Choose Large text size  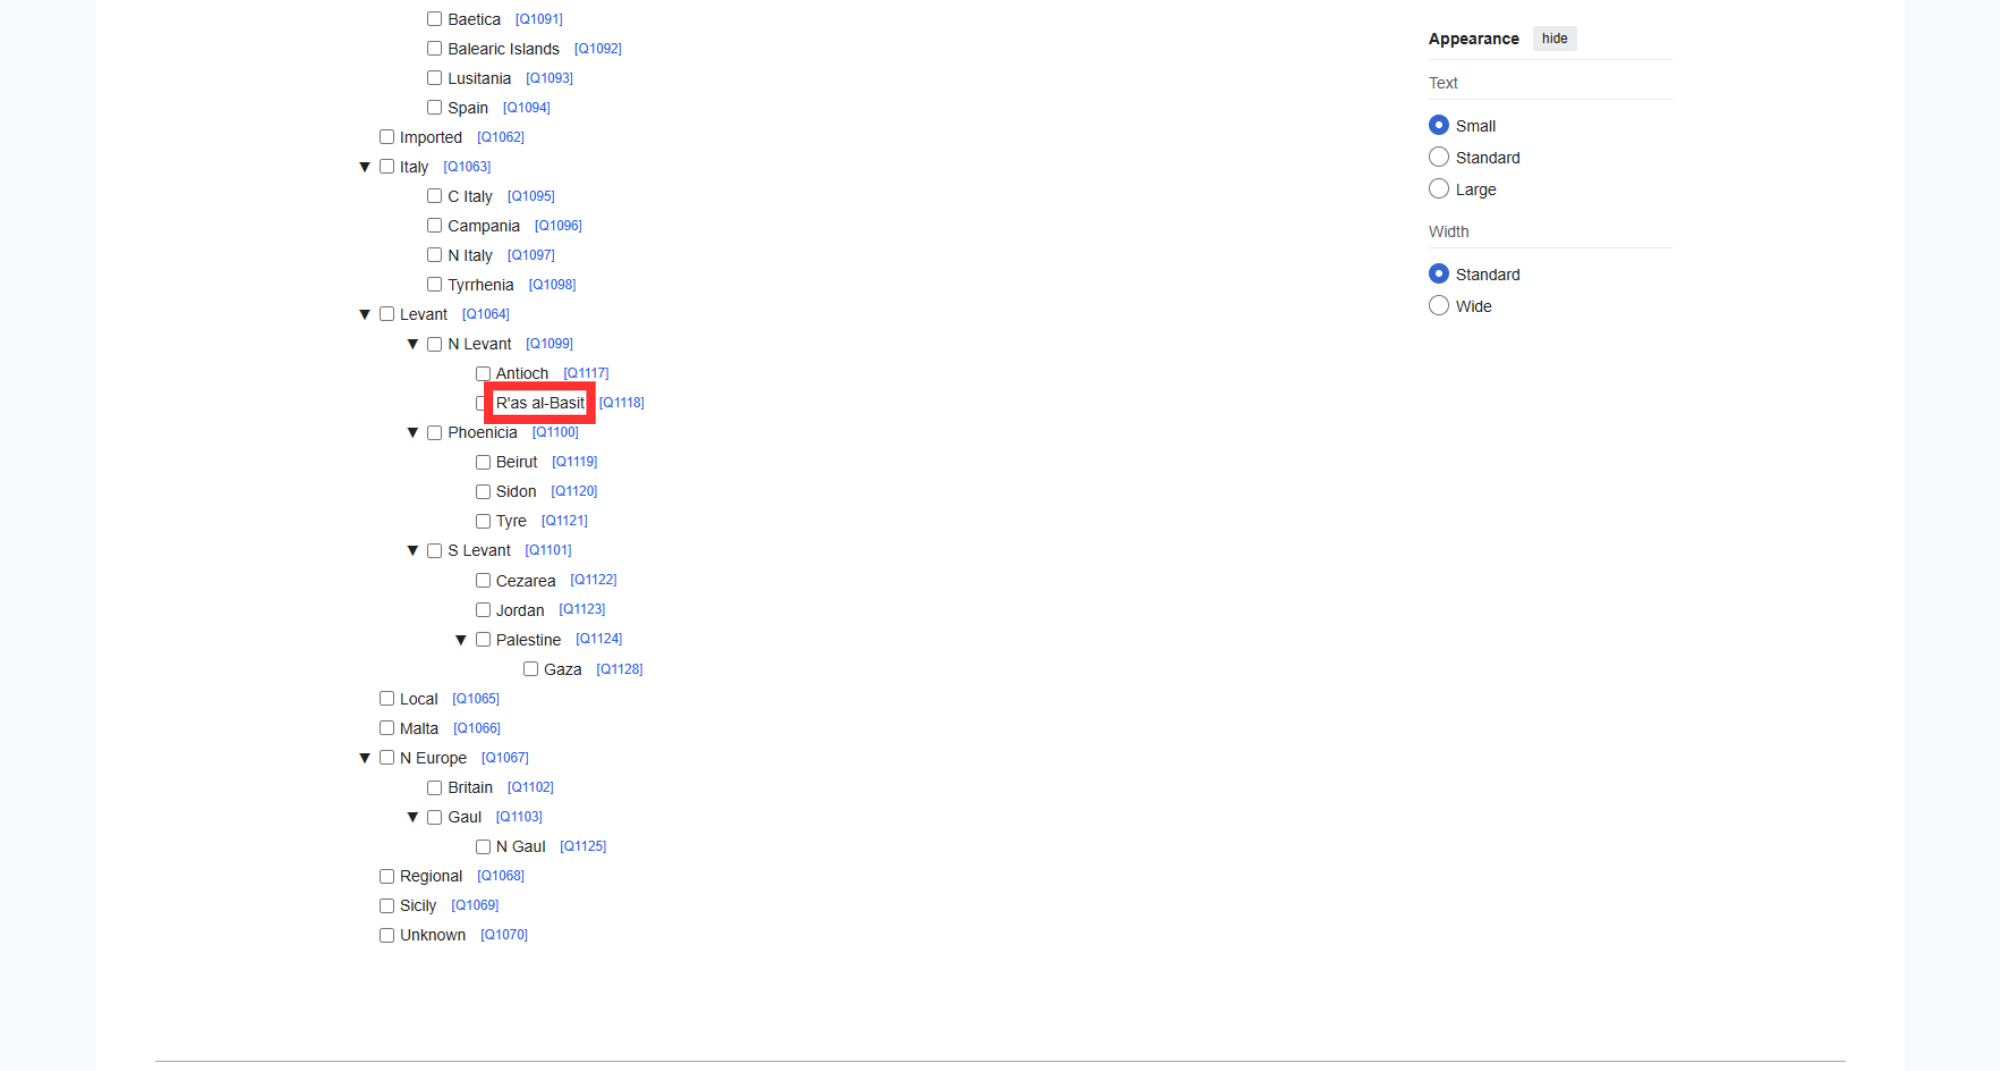(1438, 189)
